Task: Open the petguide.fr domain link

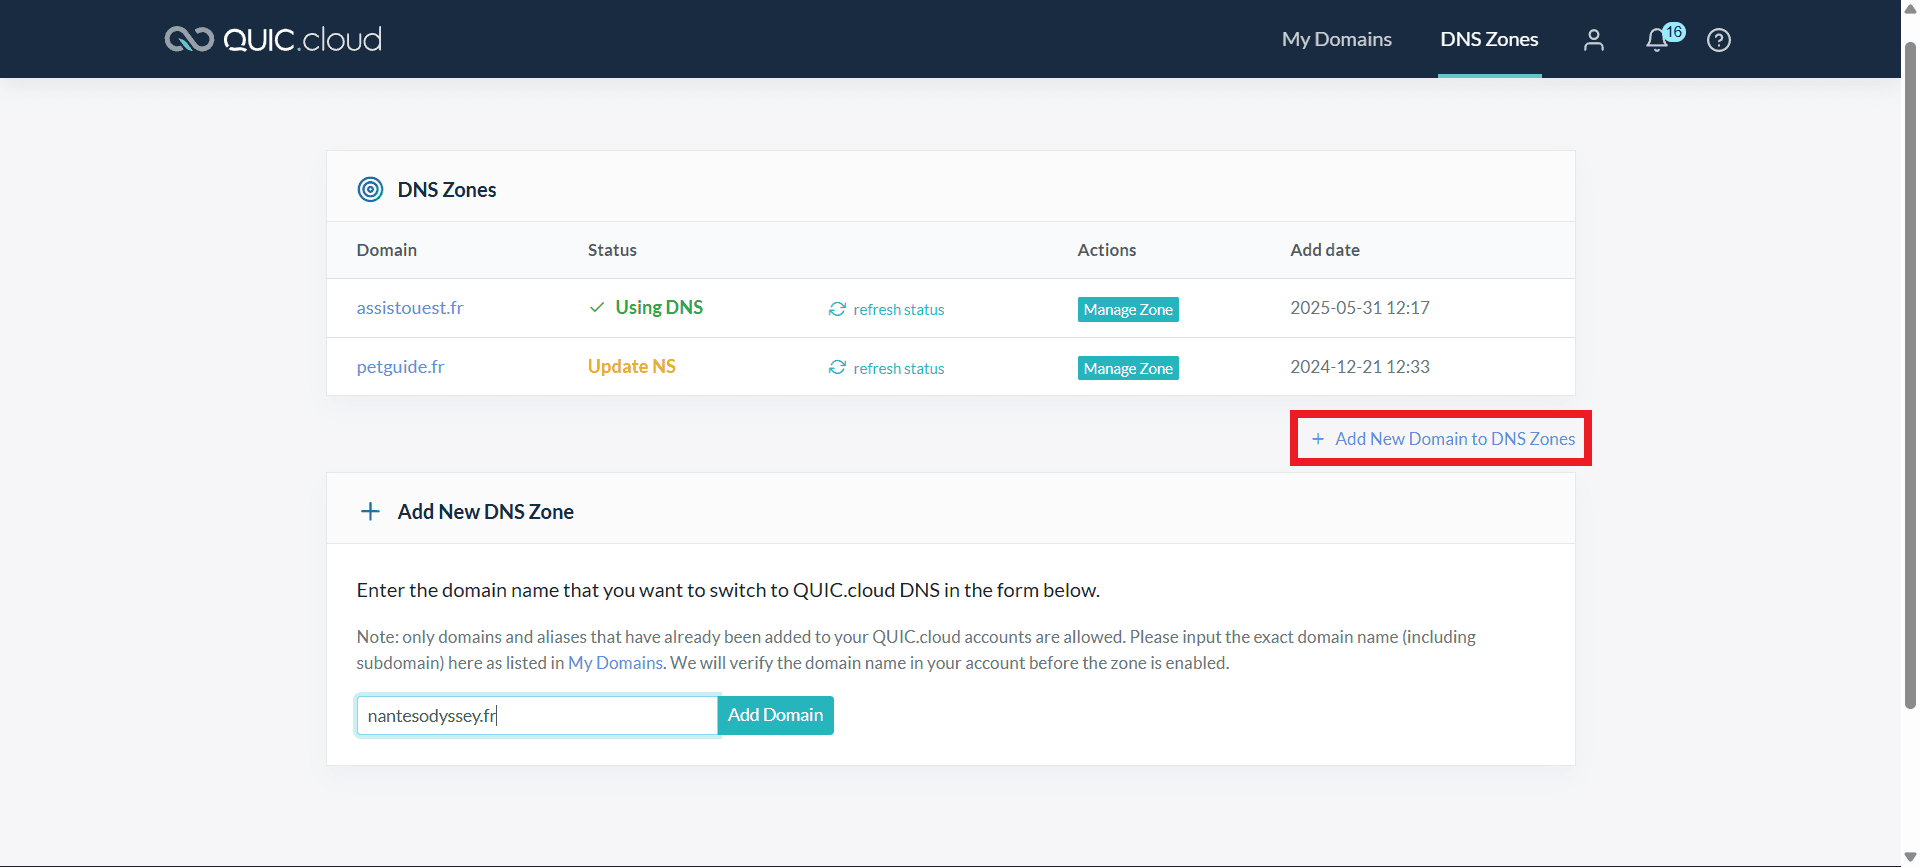Action: coord(400,367)
